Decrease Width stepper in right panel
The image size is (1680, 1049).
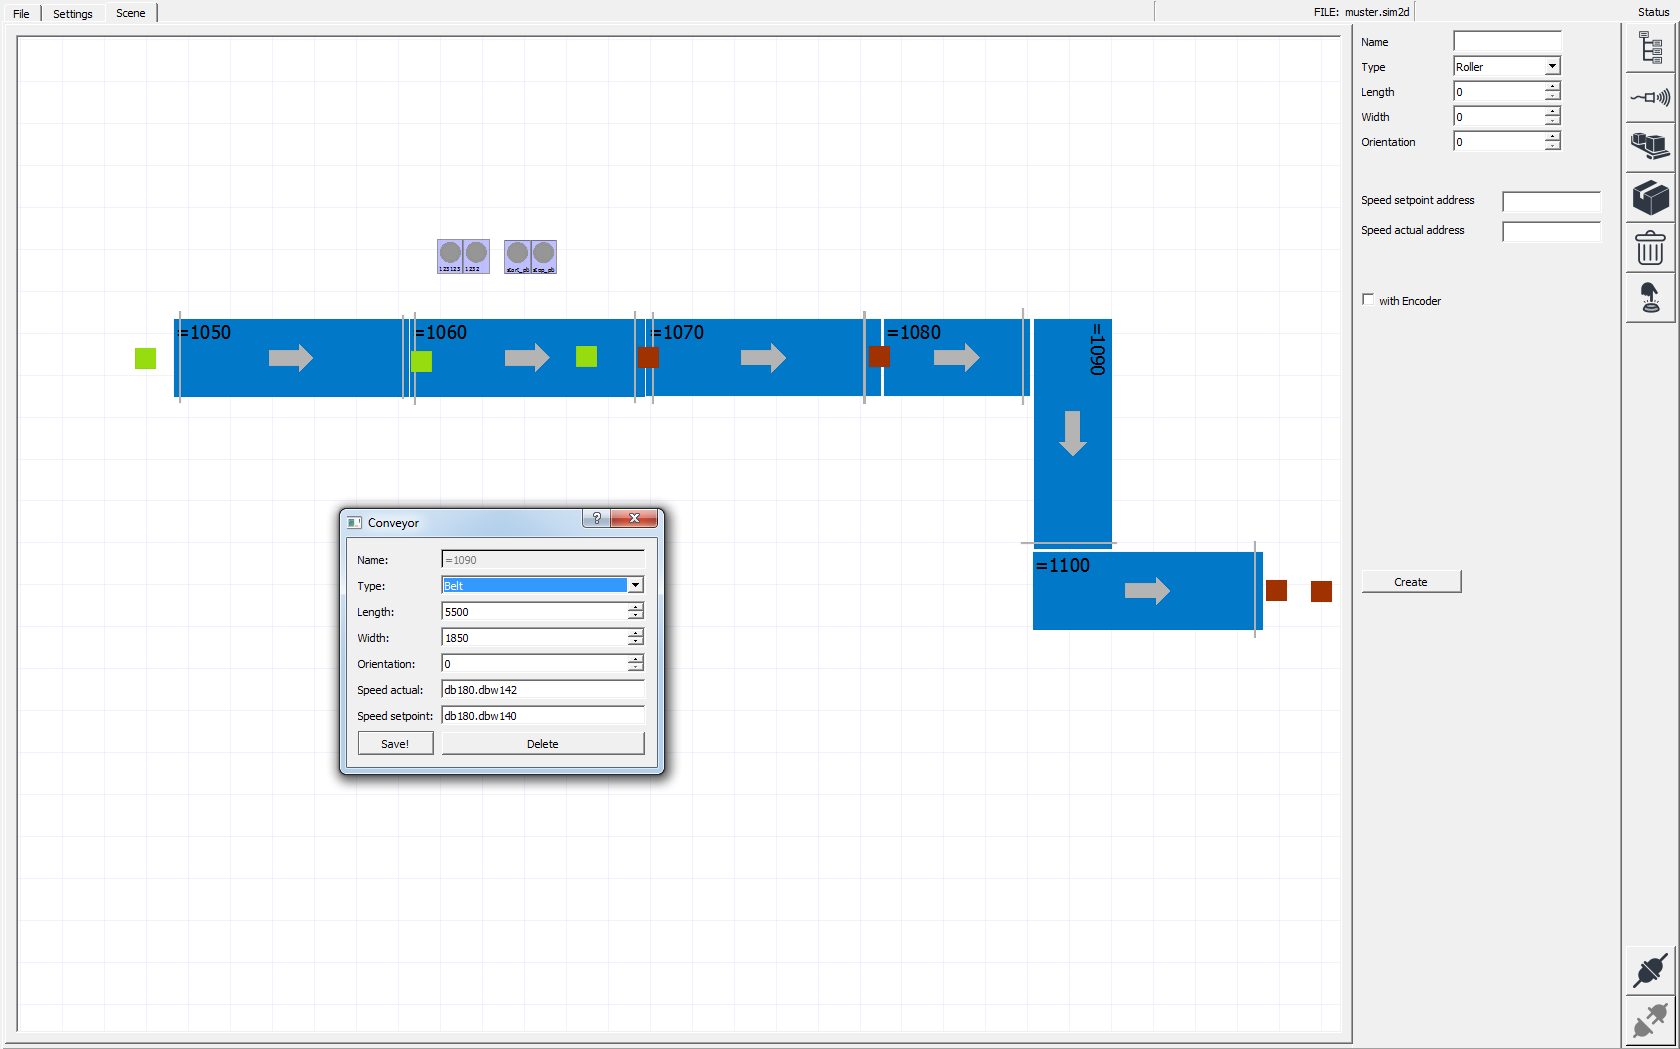[x=1551, y=122]
